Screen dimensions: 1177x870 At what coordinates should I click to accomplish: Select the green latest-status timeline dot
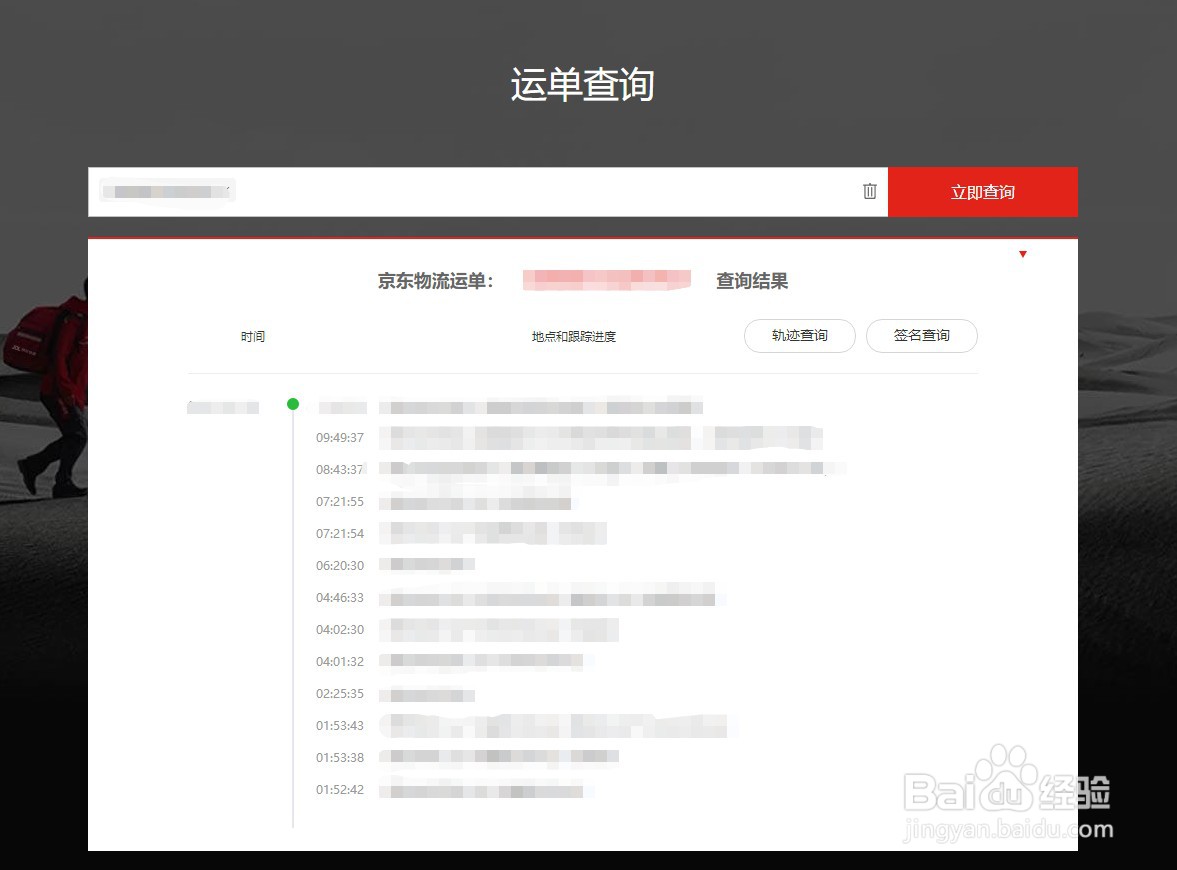coord(293,404)
